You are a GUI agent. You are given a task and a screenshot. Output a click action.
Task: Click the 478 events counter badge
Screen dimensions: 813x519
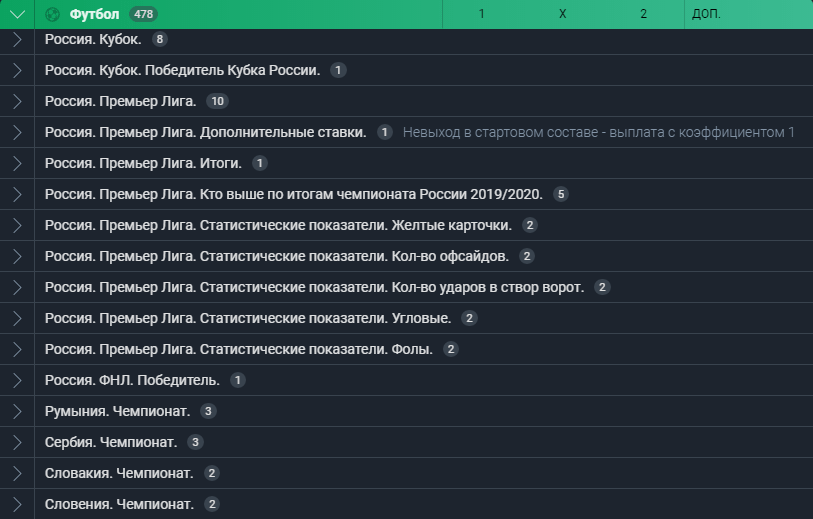(x=144, y=14)
